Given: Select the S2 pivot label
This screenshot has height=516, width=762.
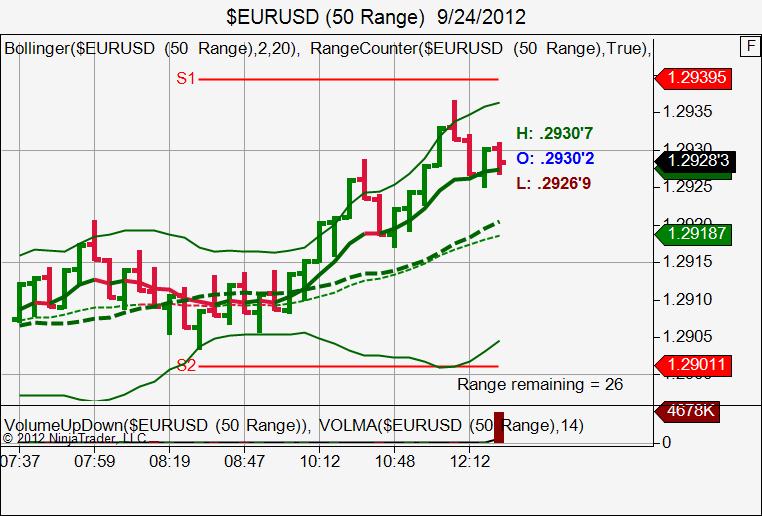Looking at the screenshot, I should (x=186, y=365).
